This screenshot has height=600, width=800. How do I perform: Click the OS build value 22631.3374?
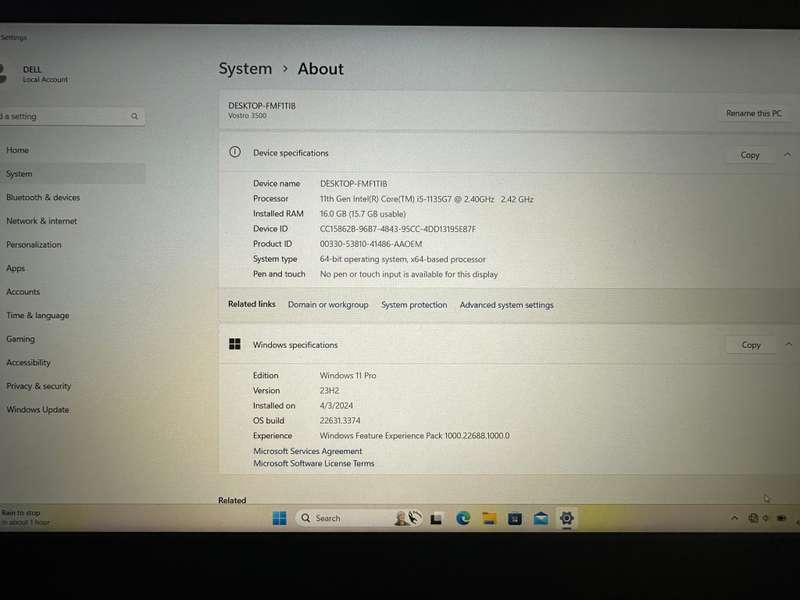pyautogui.click(x=340, y=420)
